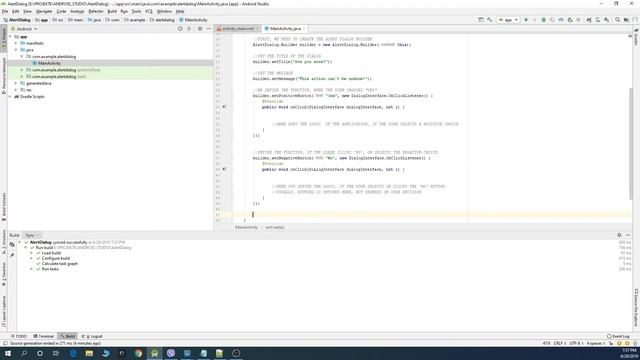Click the Attach debugger icon in the toolbar
This screenshot has height=360, width=640.
pos(570,20)
